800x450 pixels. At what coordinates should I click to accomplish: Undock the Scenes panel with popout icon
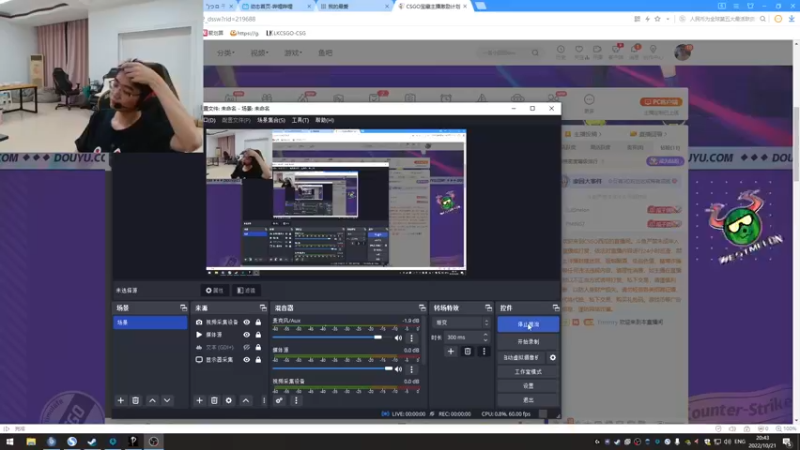pyautogui.click(x=183, y=308)
